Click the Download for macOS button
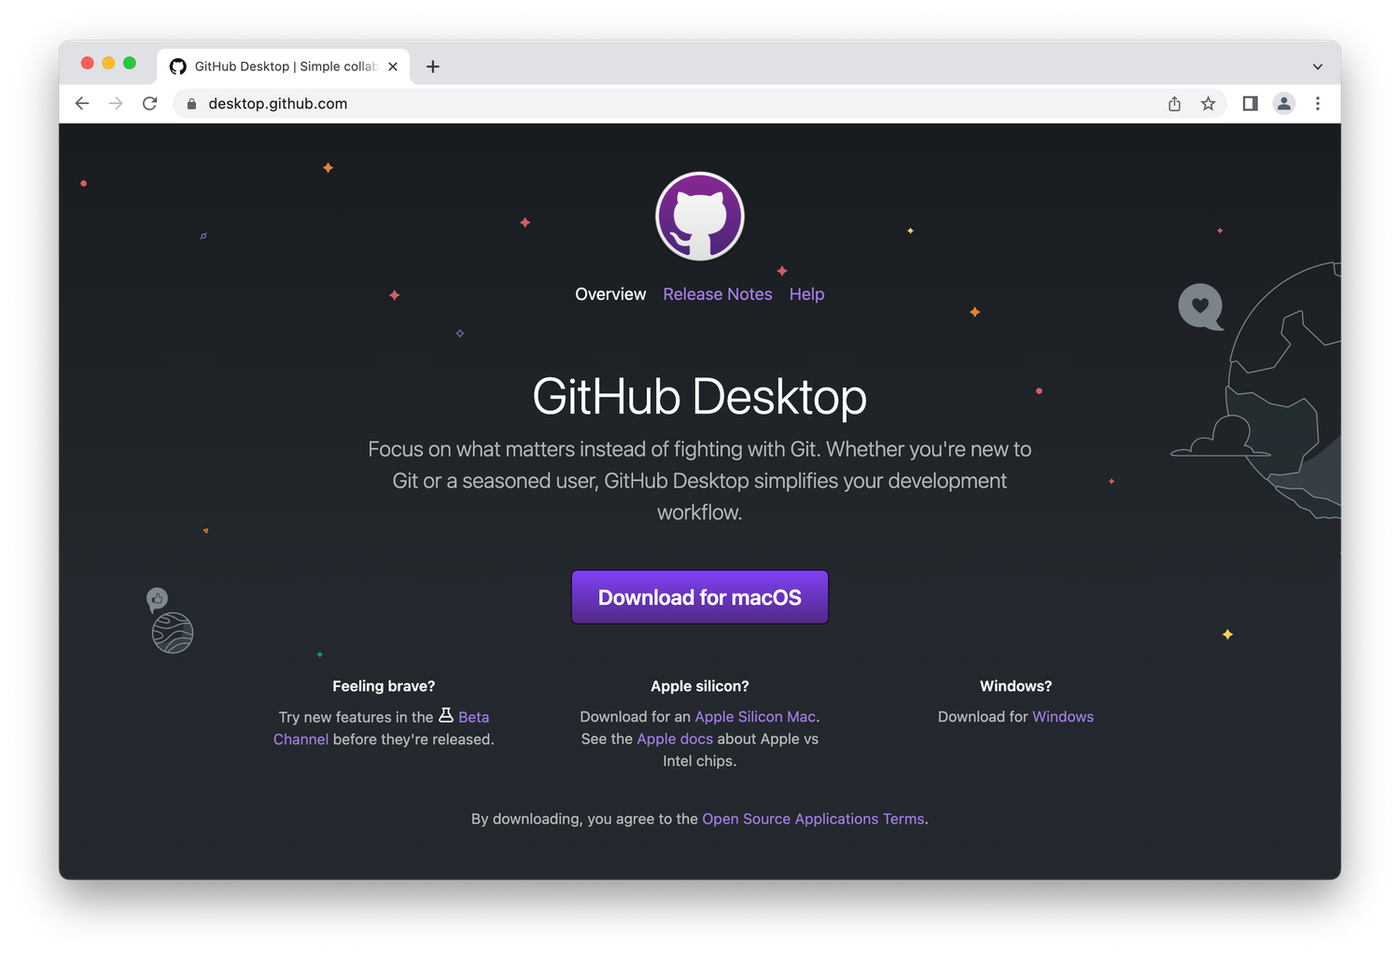This screenshot has width=1400, height=958. pyautogui.click(x=699, y=597)
